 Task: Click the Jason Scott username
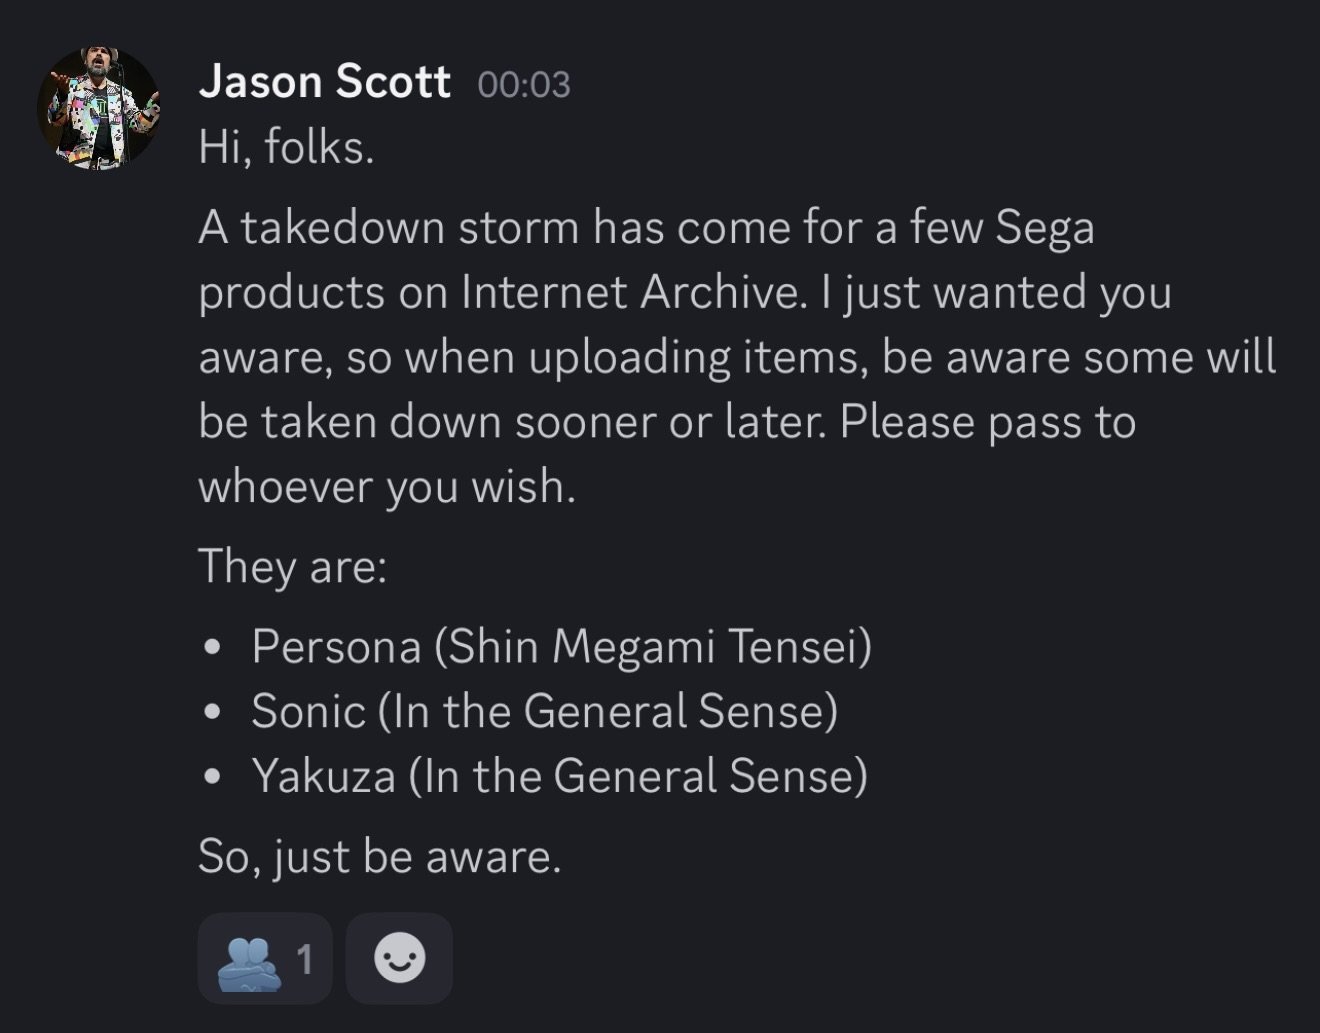(x=324, y=81)
